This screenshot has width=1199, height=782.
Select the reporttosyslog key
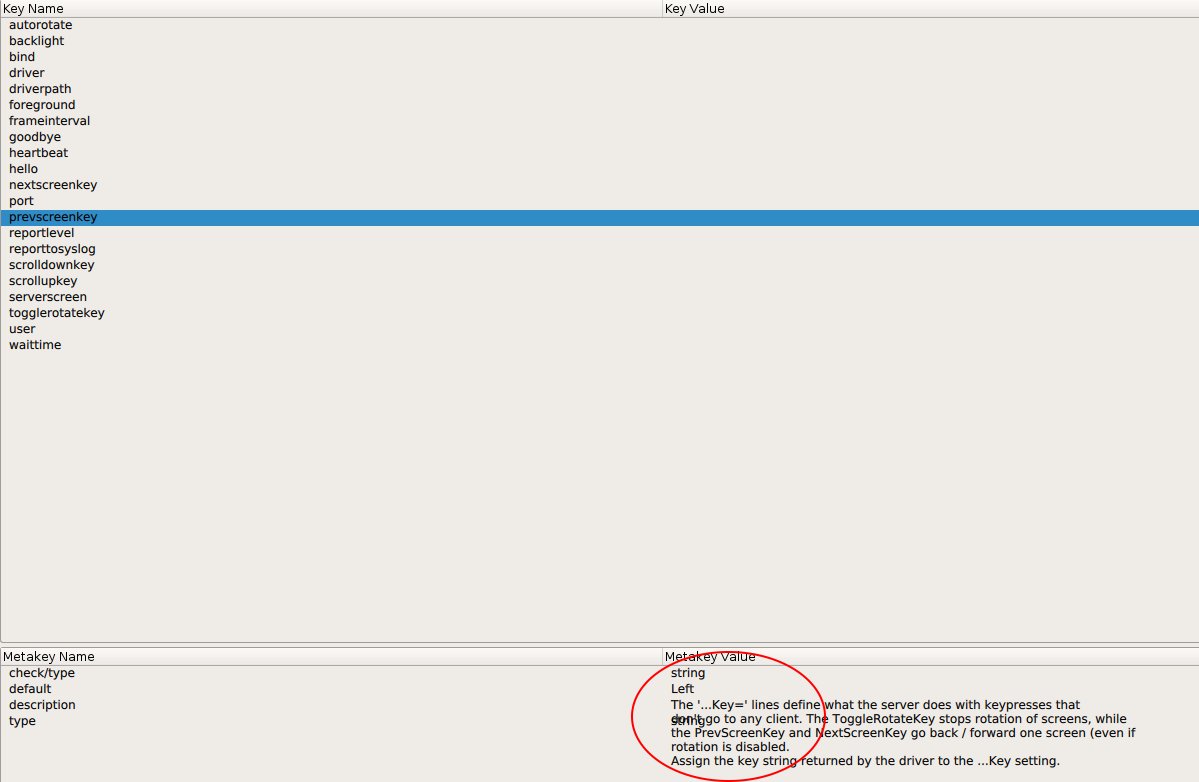click(52, 248)
